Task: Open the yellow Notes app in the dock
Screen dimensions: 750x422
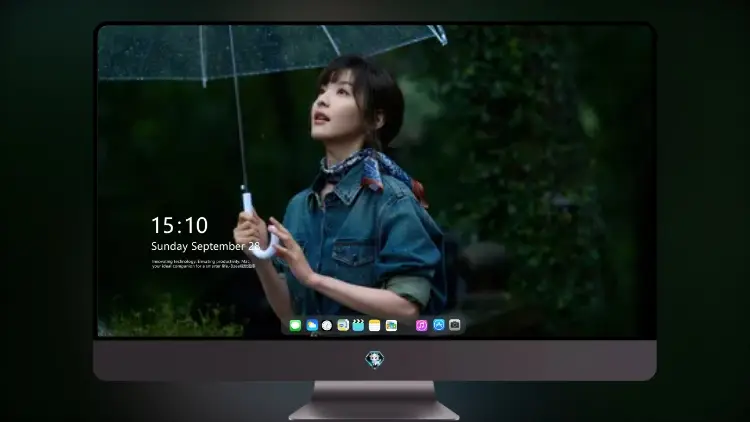Action: (x=375, y=326)
